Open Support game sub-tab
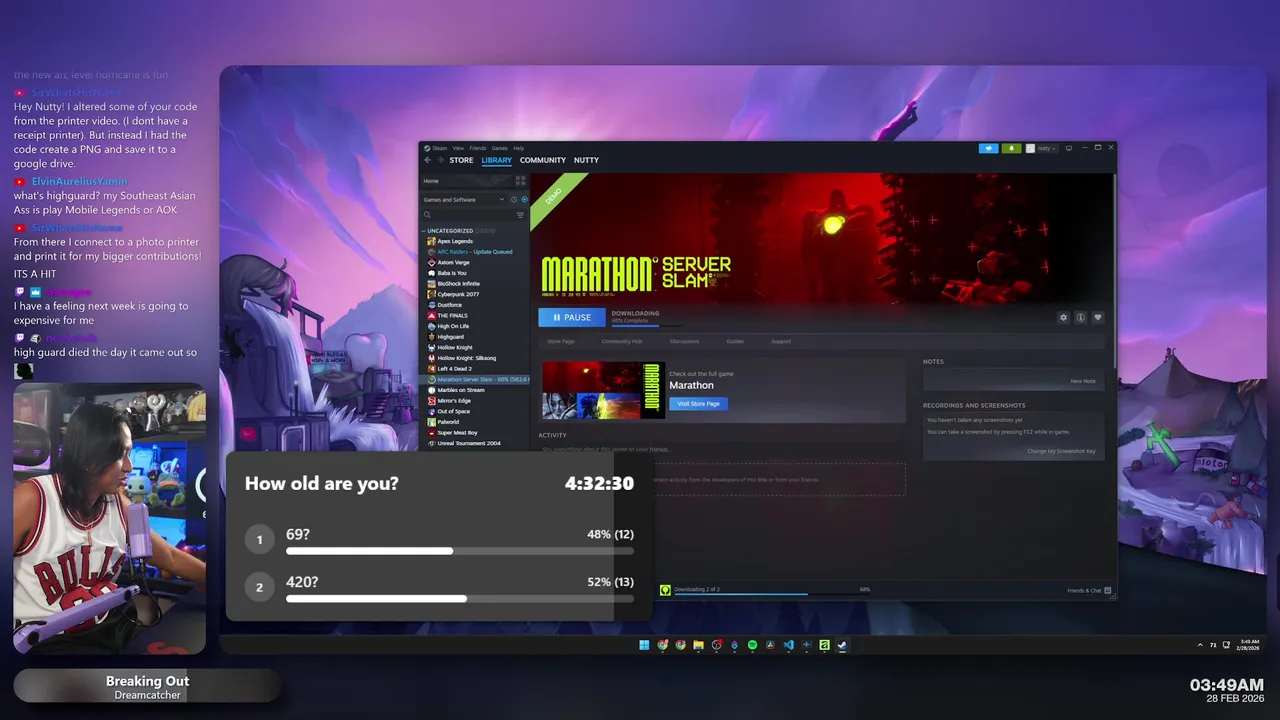 [x=781, y=341]
